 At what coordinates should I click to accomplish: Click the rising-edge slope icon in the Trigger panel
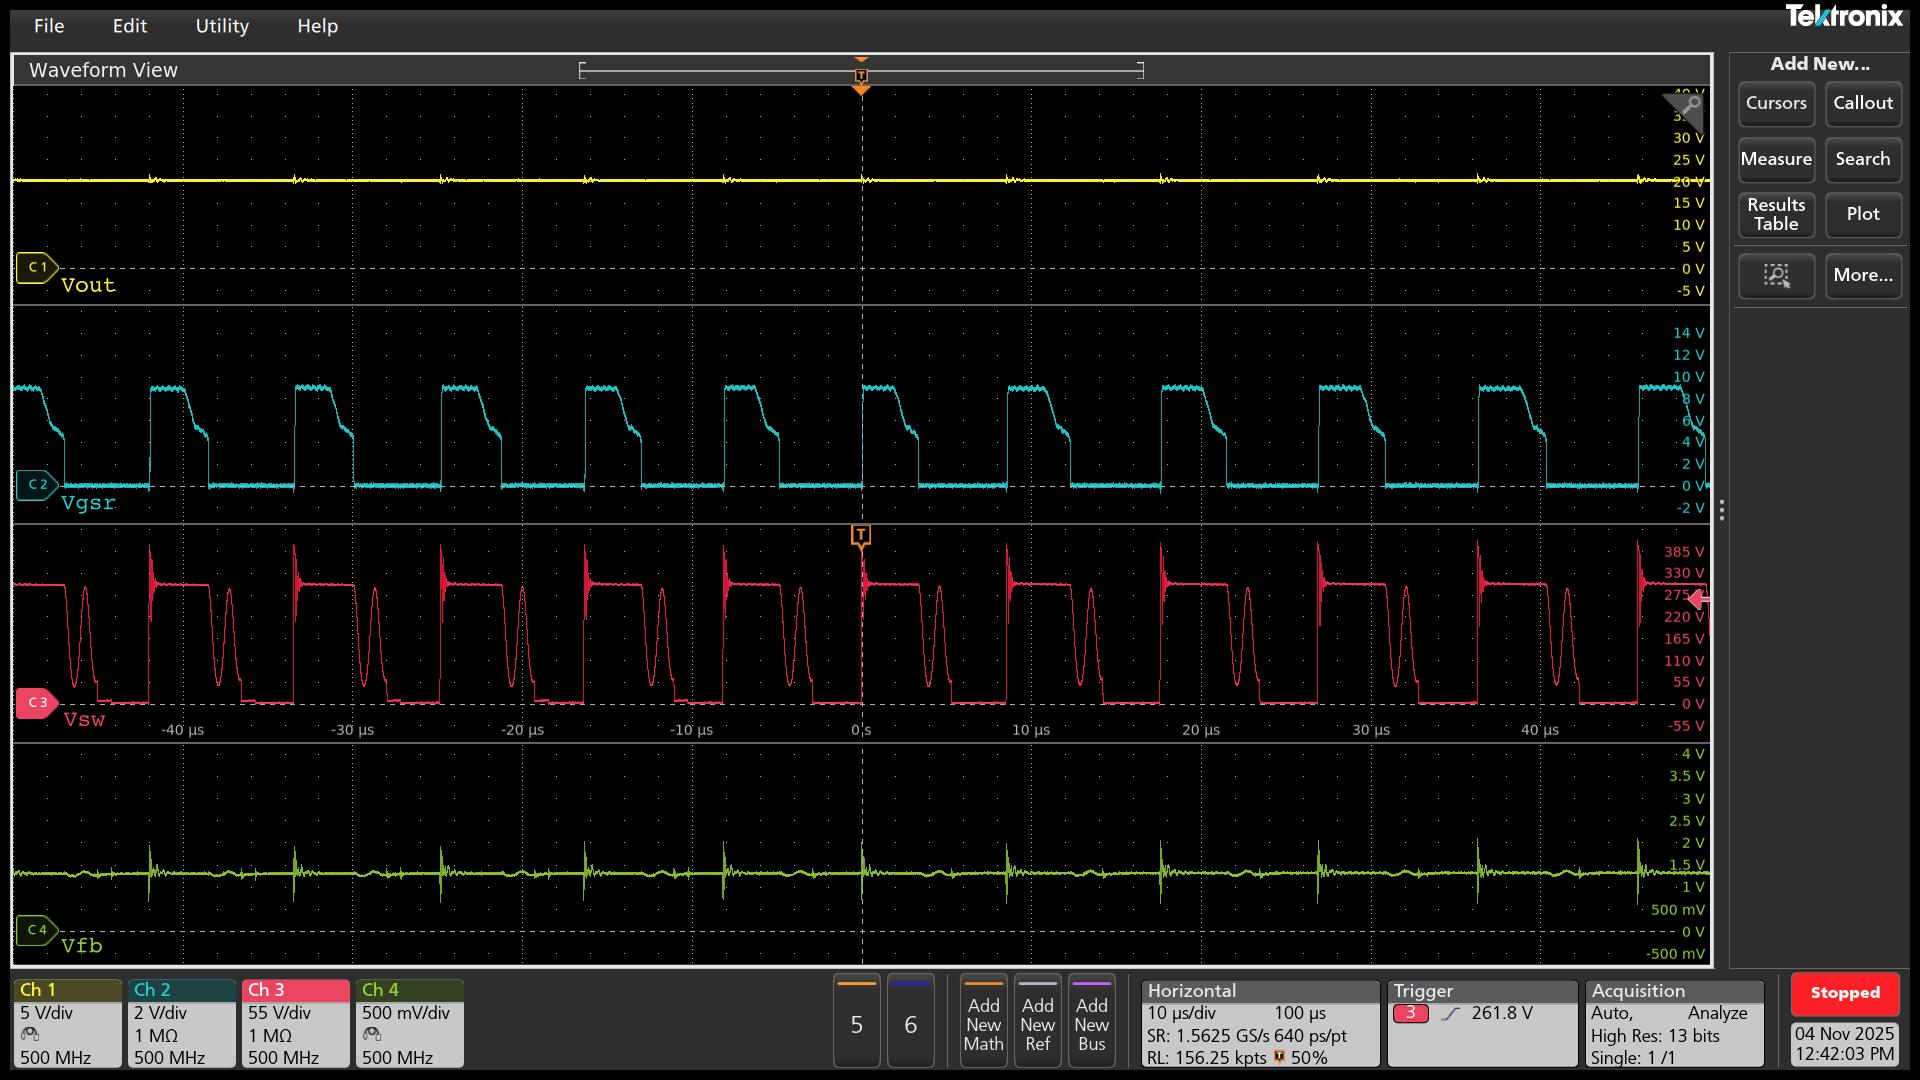[x=1452, y=1013]
